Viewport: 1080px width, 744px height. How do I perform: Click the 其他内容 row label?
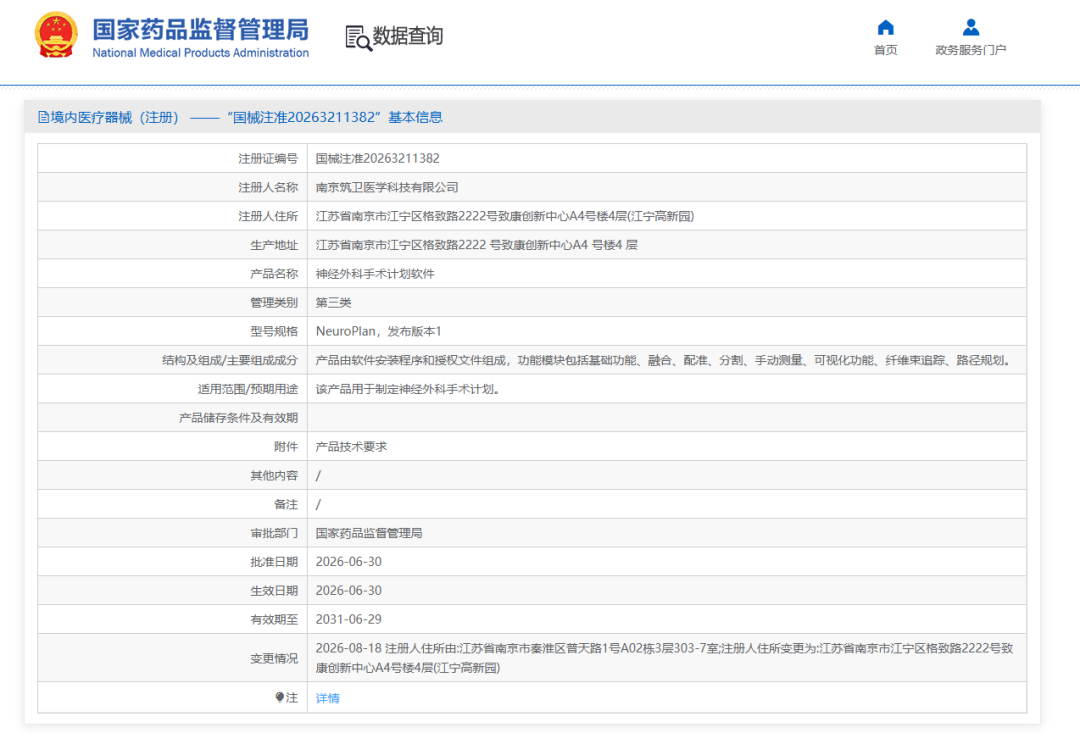[274, 476]
